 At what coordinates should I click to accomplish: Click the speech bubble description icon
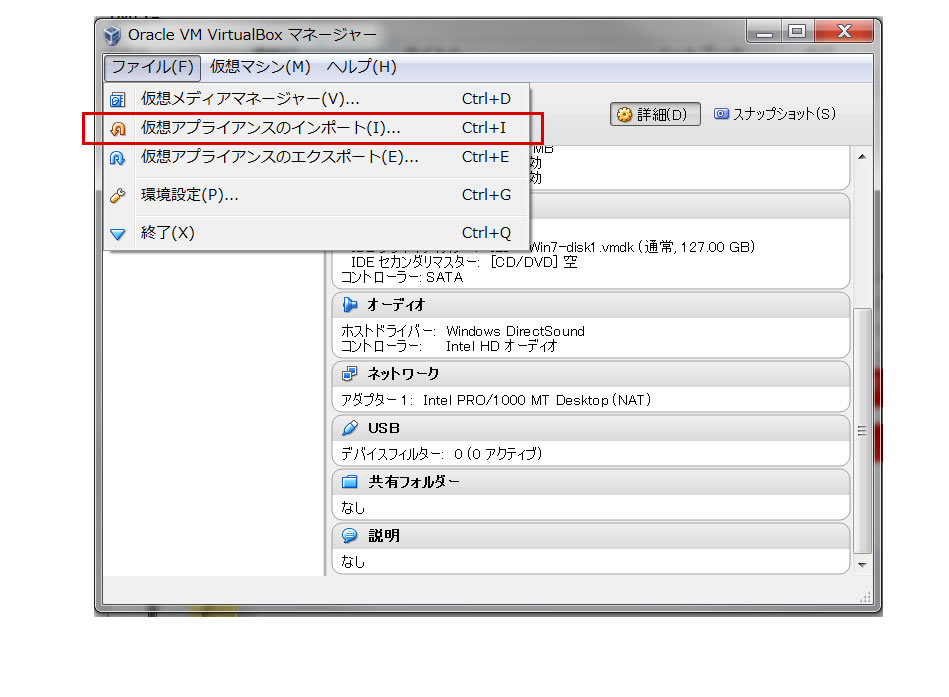click(349, 535)
